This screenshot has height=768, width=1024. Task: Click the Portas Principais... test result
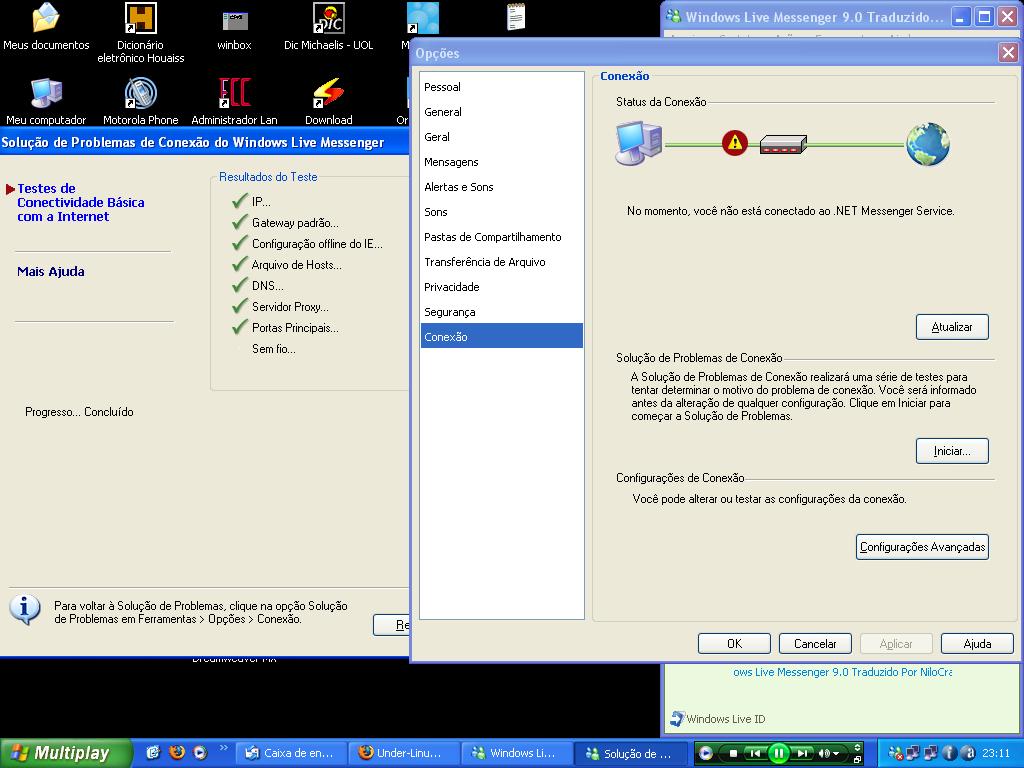click(295, 328)
